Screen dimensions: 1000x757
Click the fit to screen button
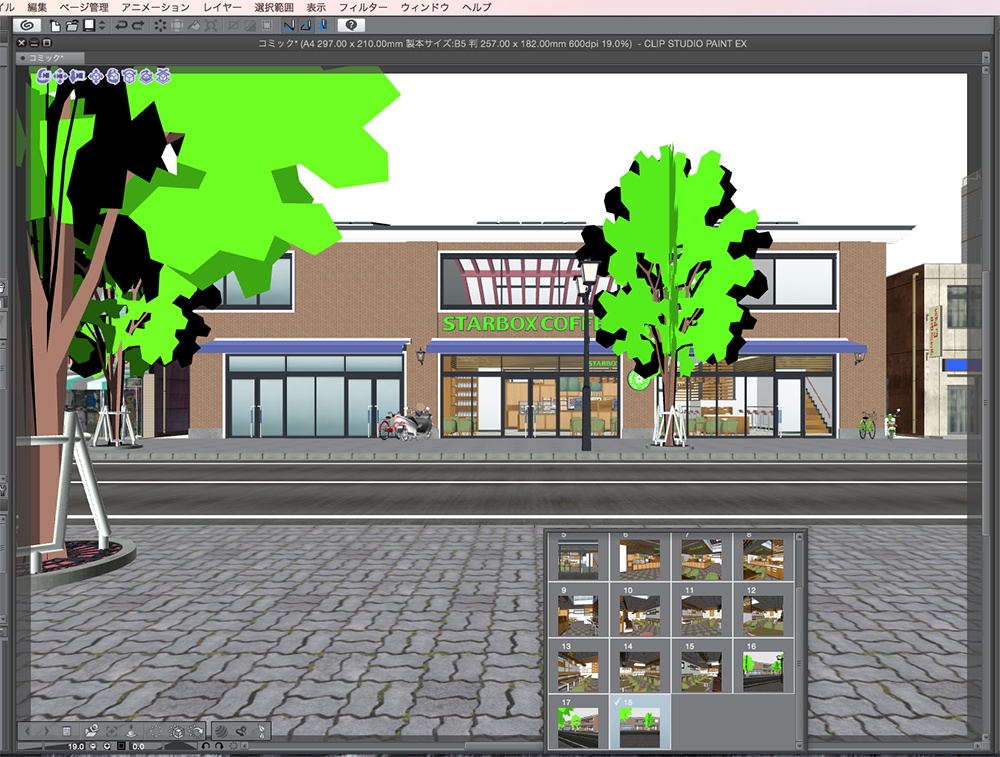pyautogui.click(x=121, y=746)
